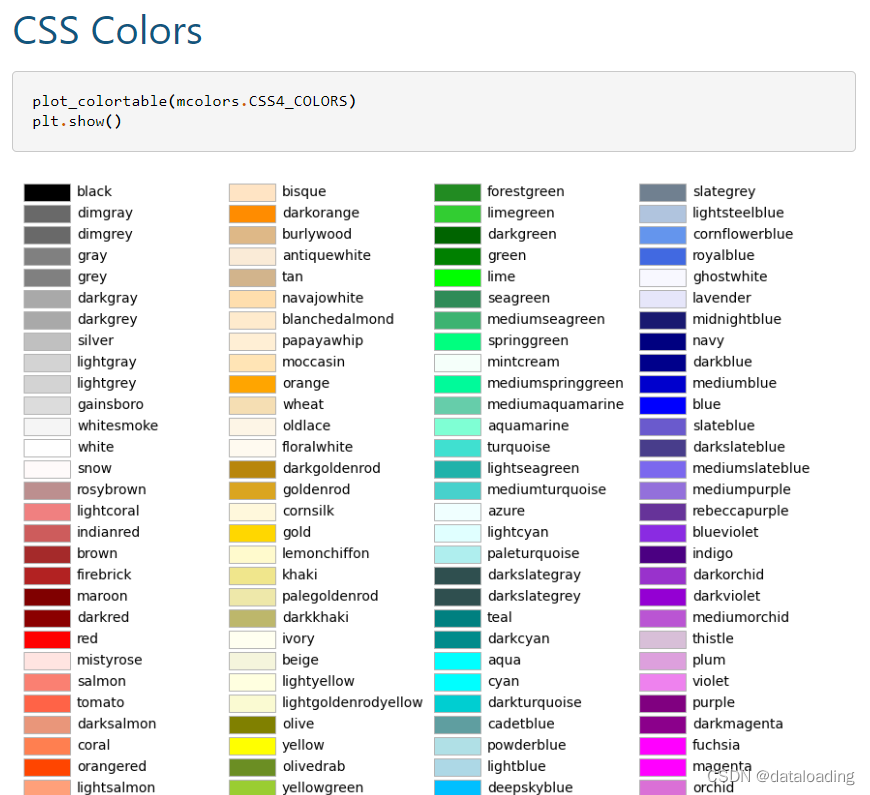Click the gold color swatch

[x=251, y=532]
